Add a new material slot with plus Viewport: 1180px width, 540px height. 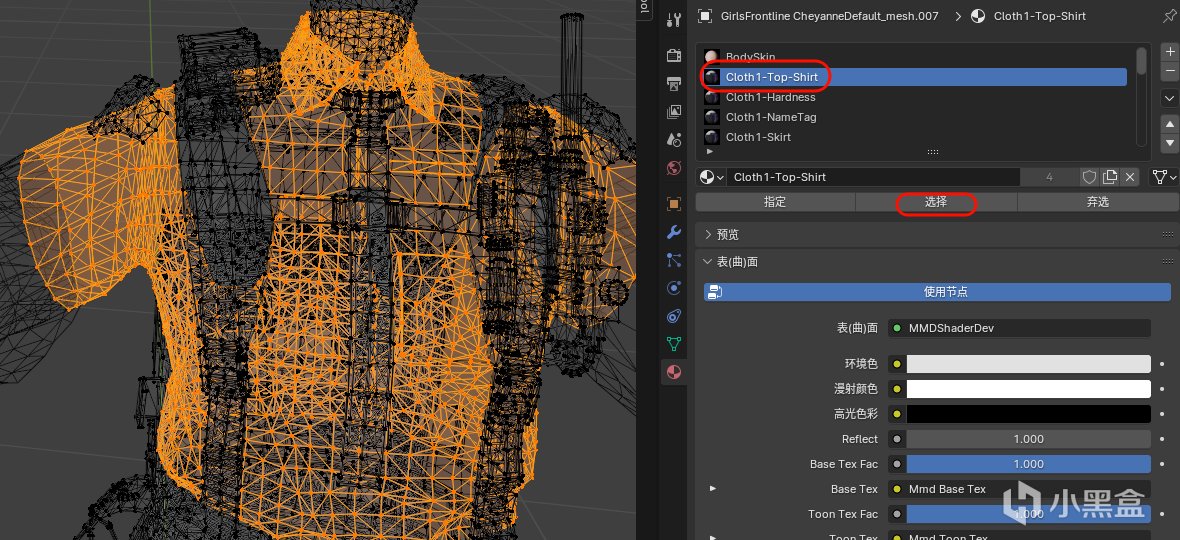coord(1169,52)
